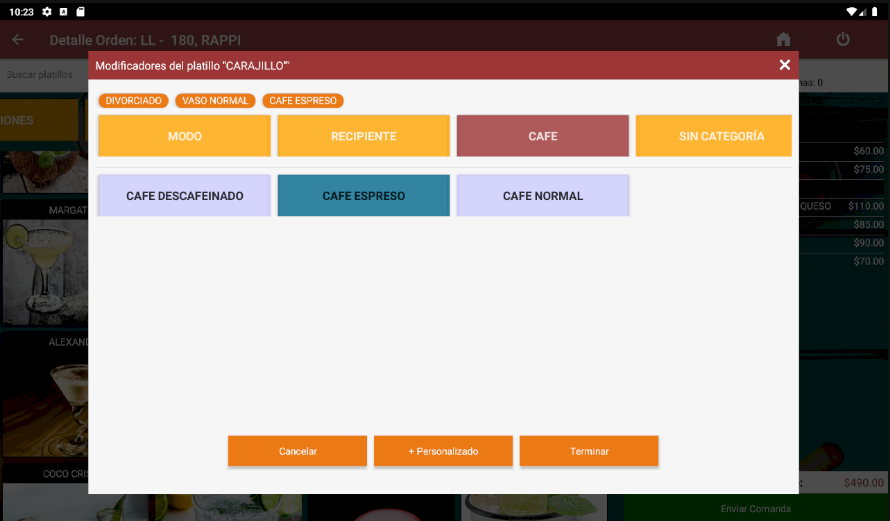The height and width of the screenshot is (521, 890).
Task: Open the RECIPIENTE modifier category
Action: tap(363, 136)
